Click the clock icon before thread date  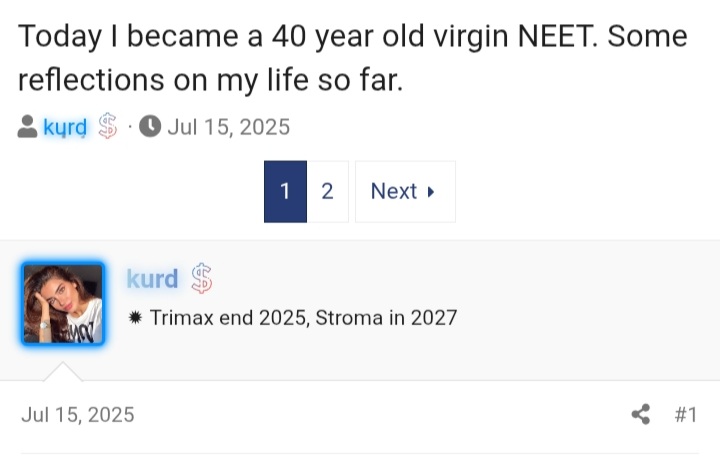pyautogui.click(x=150, y=127)
